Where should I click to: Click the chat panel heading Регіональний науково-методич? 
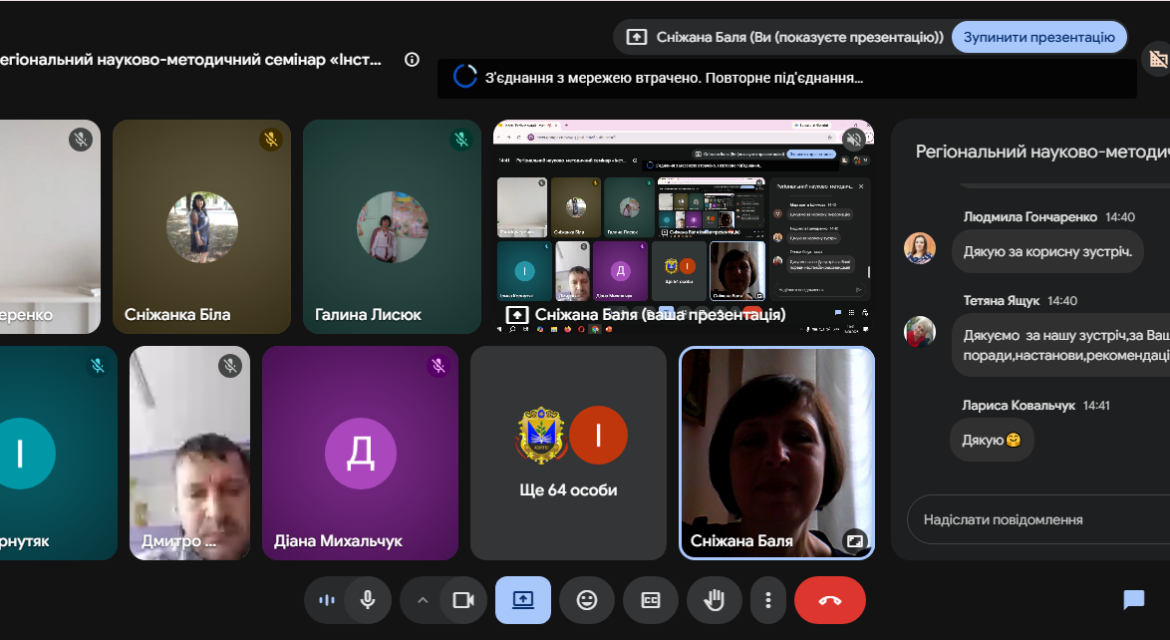[1042, 152]
